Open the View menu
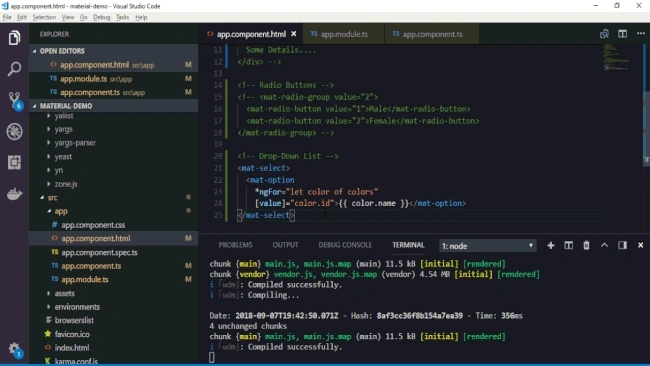This screenshot has width=650, height=366. coord(68,17)
